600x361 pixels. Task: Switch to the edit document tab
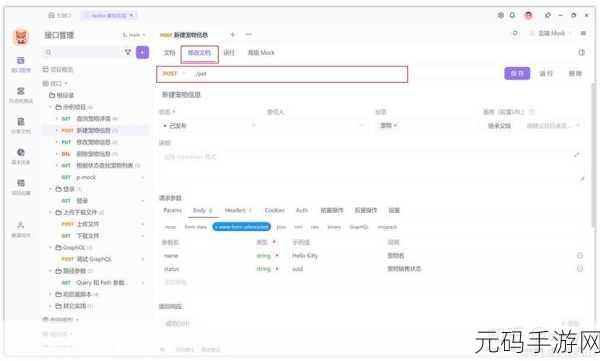pos(199,53)
